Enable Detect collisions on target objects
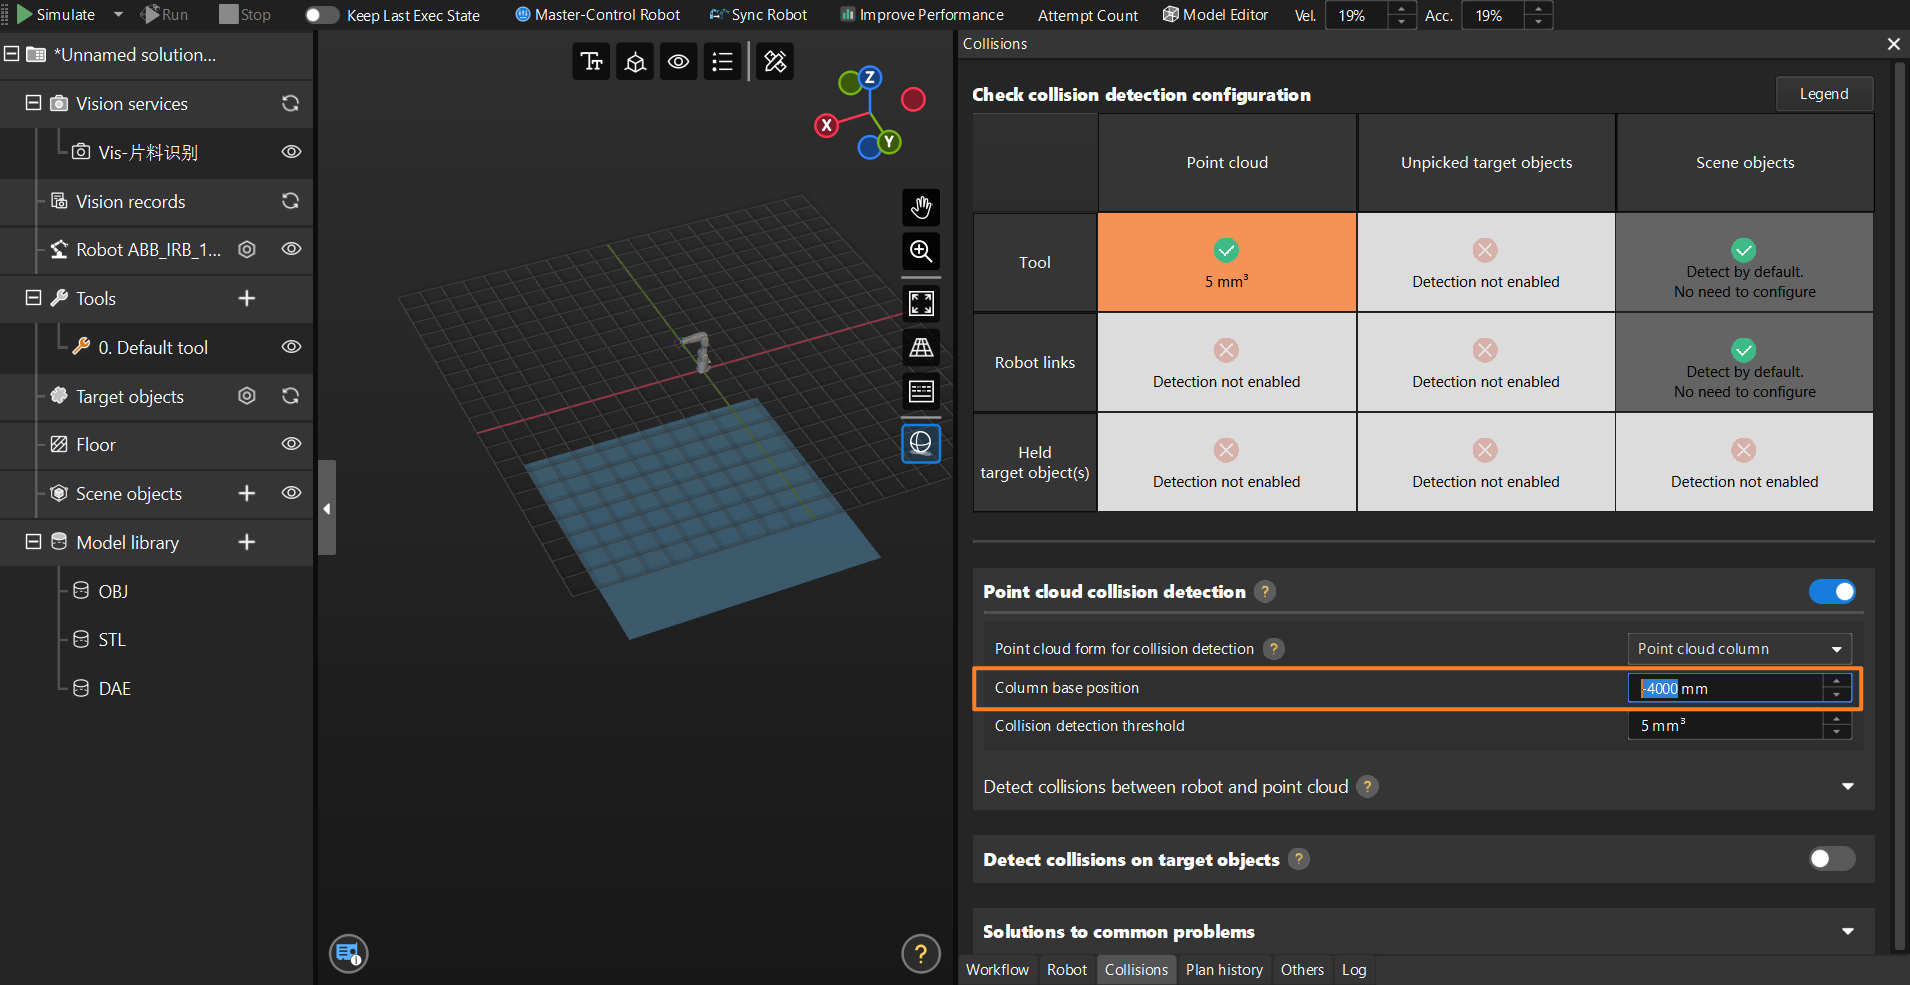 click(1832, 859)
